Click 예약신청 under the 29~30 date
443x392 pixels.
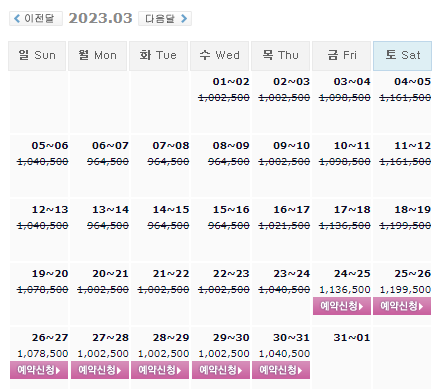(221, 370)
